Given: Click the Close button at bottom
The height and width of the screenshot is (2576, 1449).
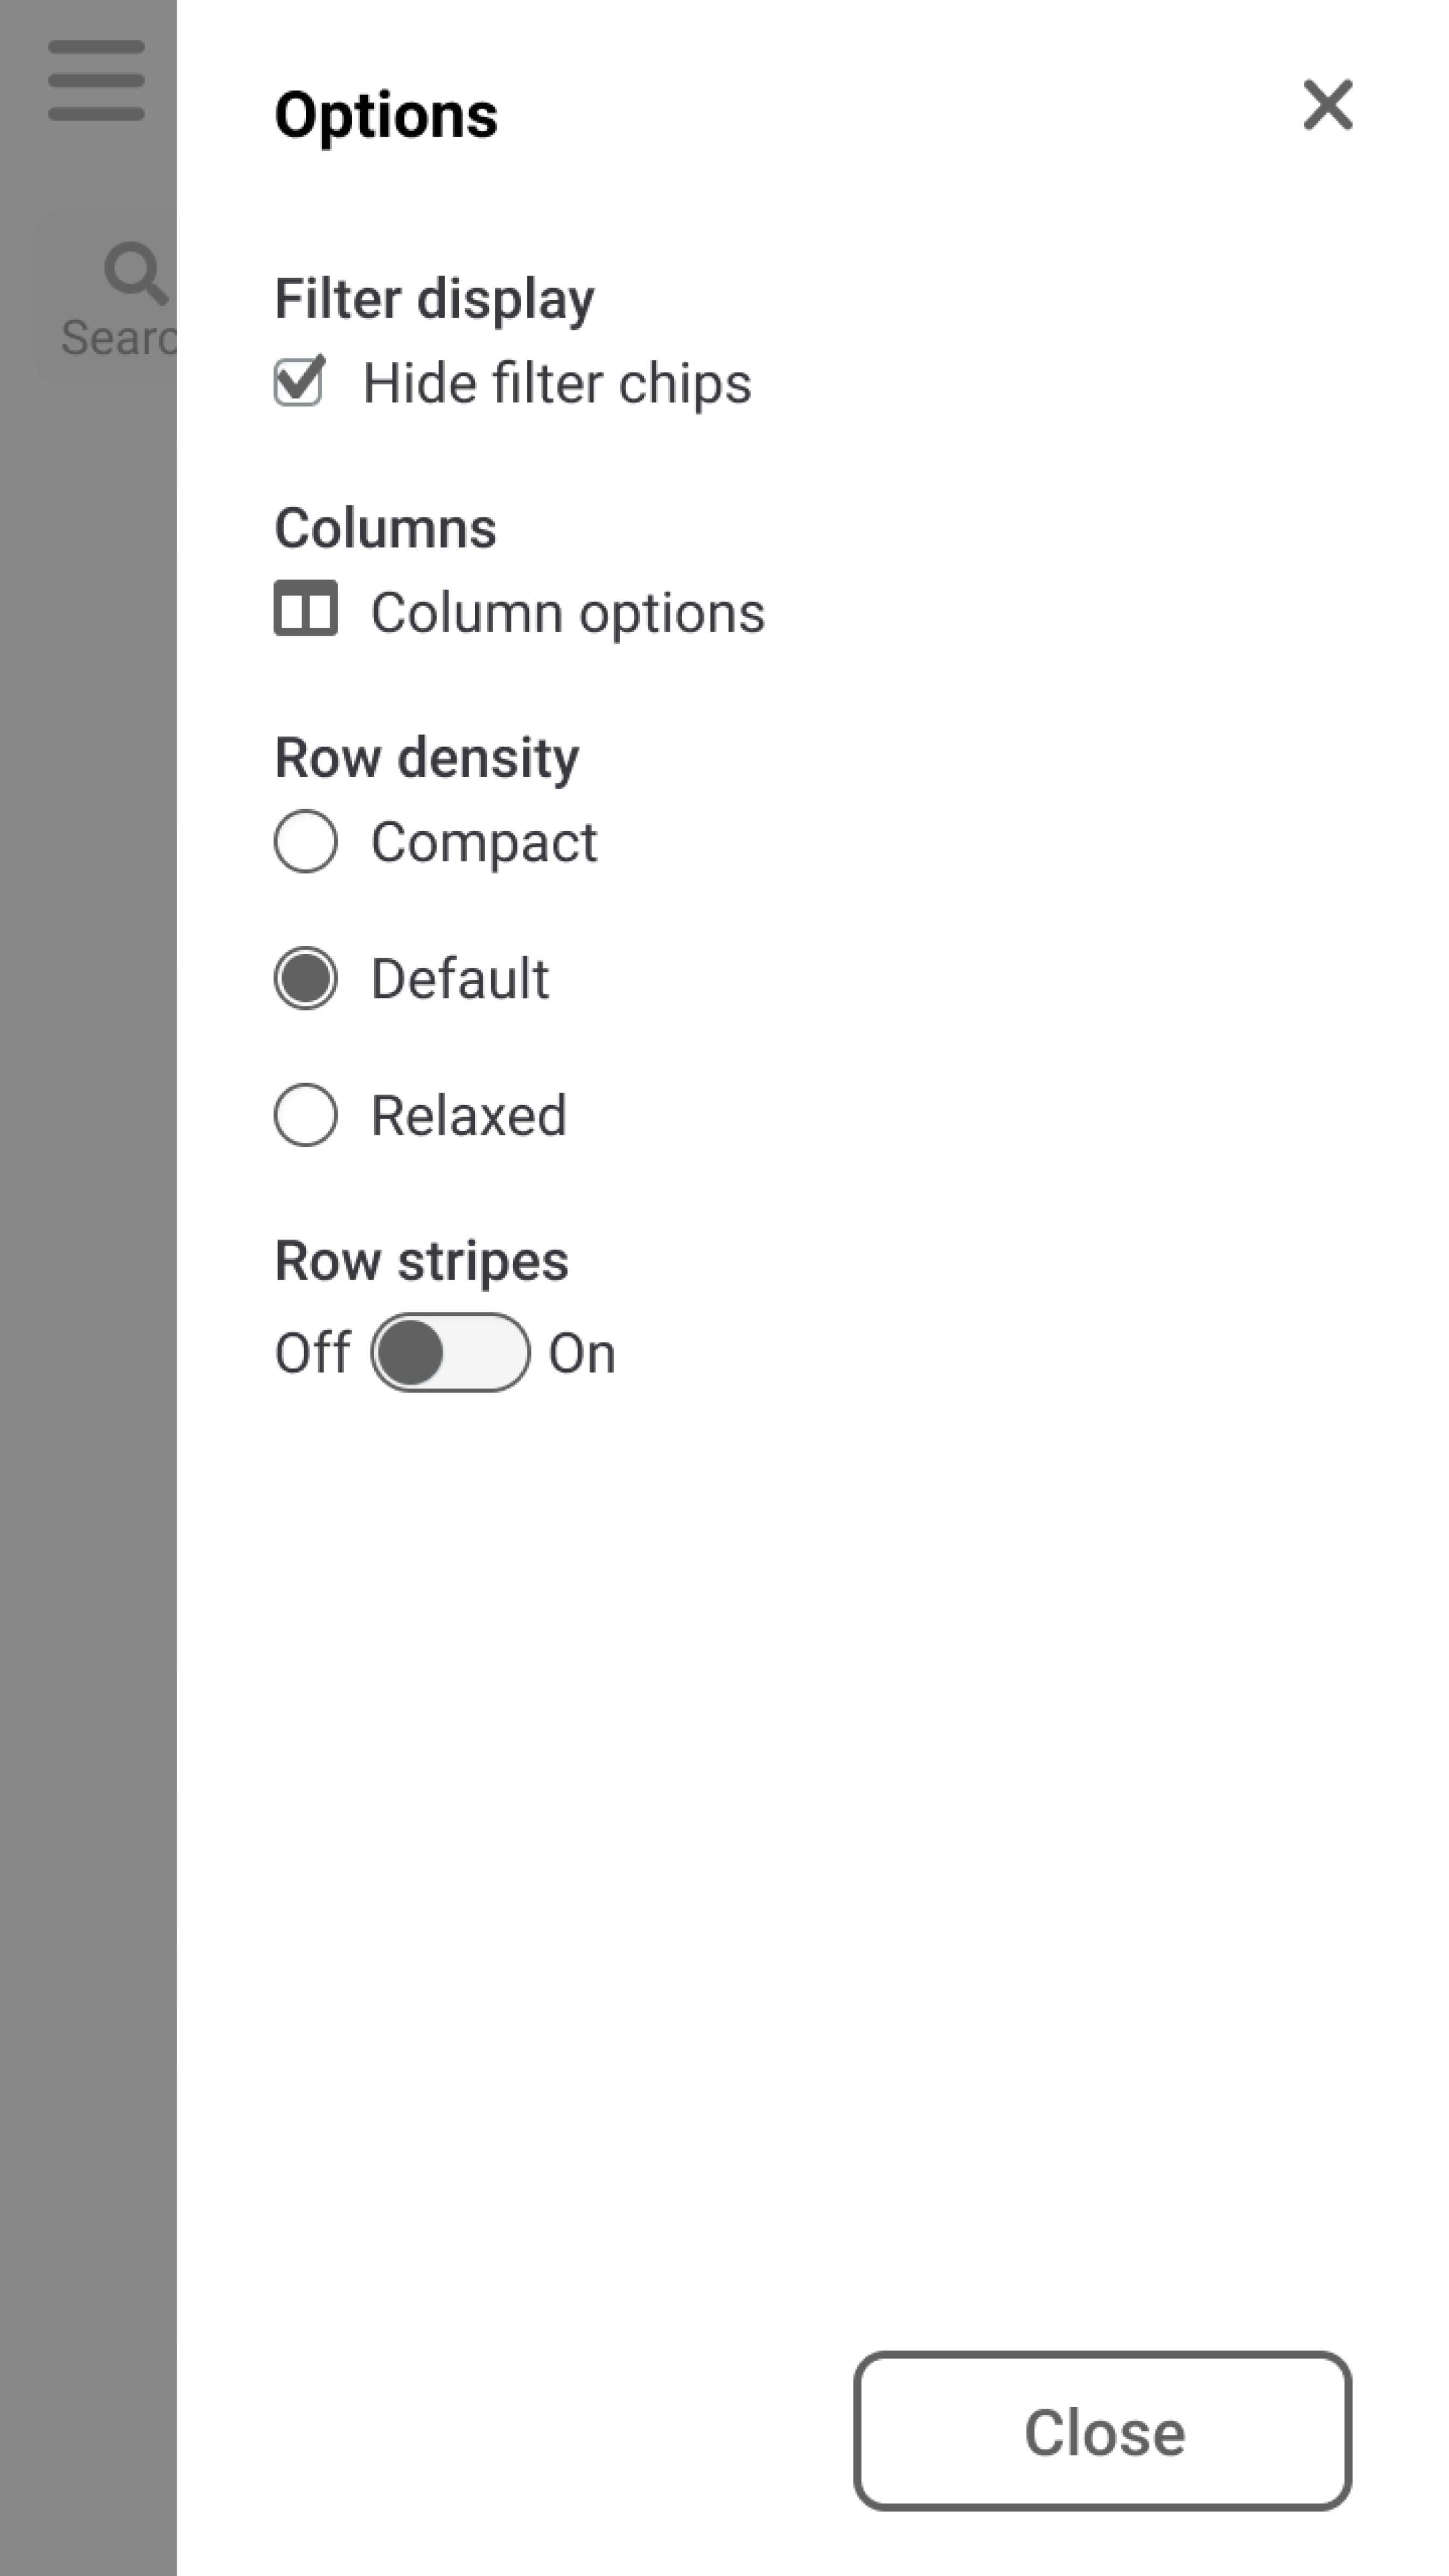Looking at the screenshot, I should (1103, 2431).
